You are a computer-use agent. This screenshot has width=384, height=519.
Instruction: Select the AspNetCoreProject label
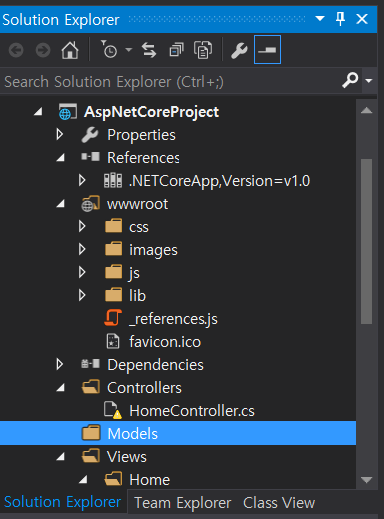(152, 112)
